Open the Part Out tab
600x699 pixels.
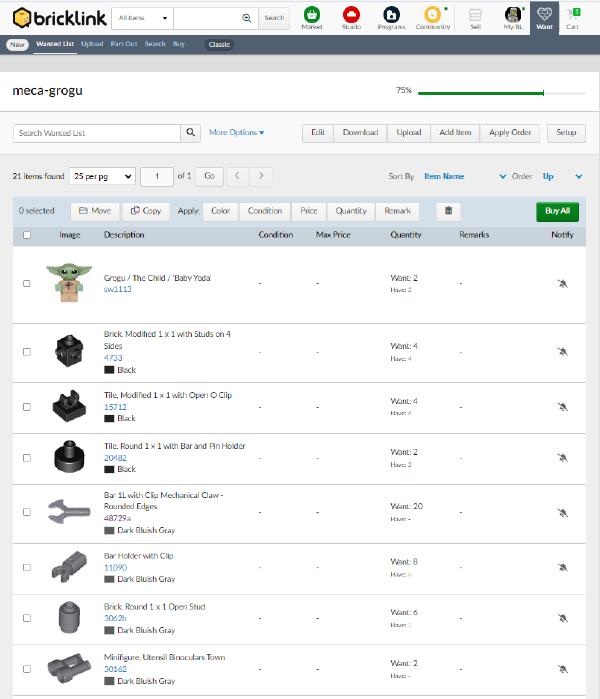tap(124, 44)
